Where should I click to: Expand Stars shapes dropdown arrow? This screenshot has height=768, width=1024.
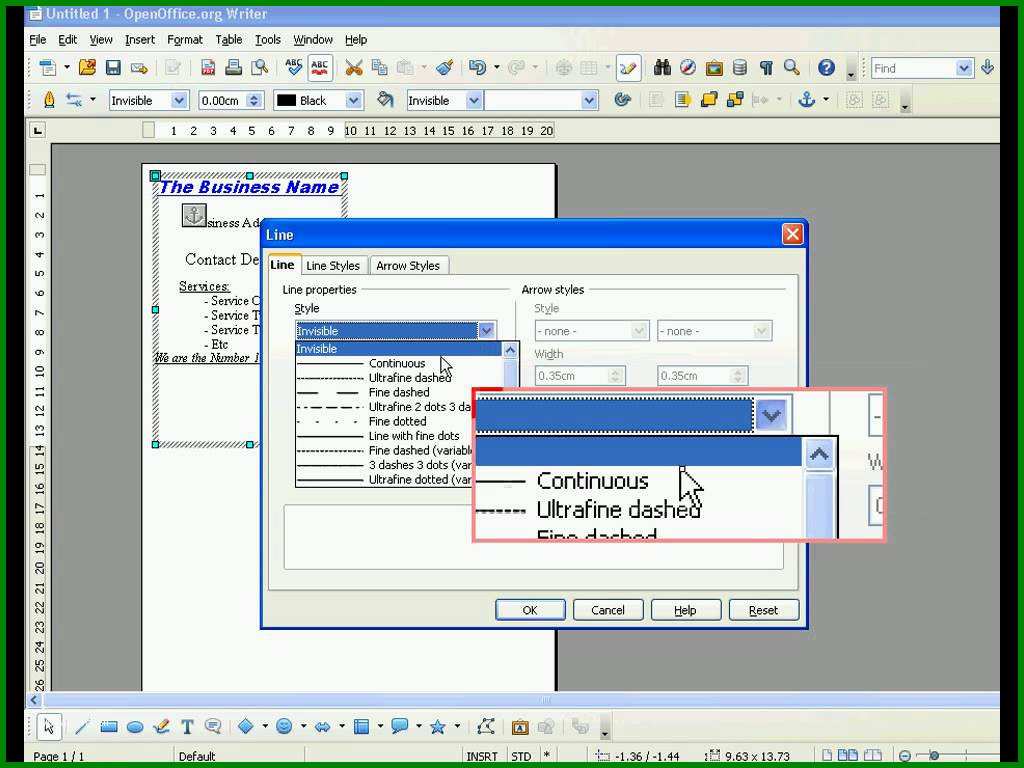click(457, 726)
